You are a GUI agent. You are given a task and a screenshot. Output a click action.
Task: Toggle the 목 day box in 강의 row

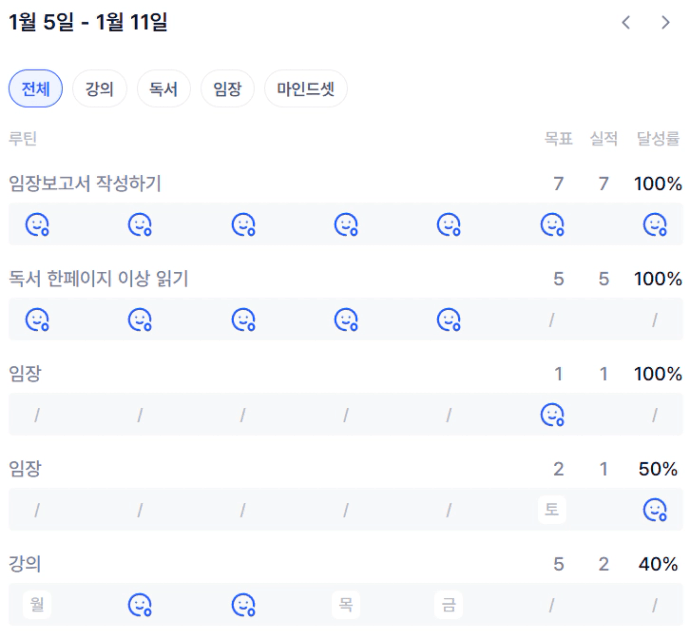coord(346,605)
